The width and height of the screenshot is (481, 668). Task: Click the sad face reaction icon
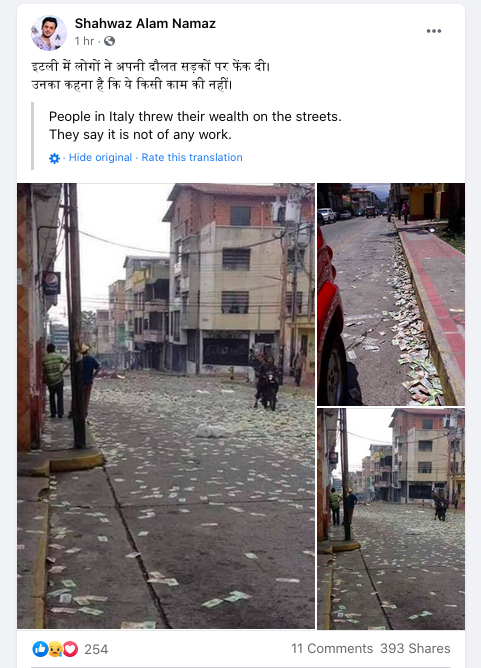(55, 649)
